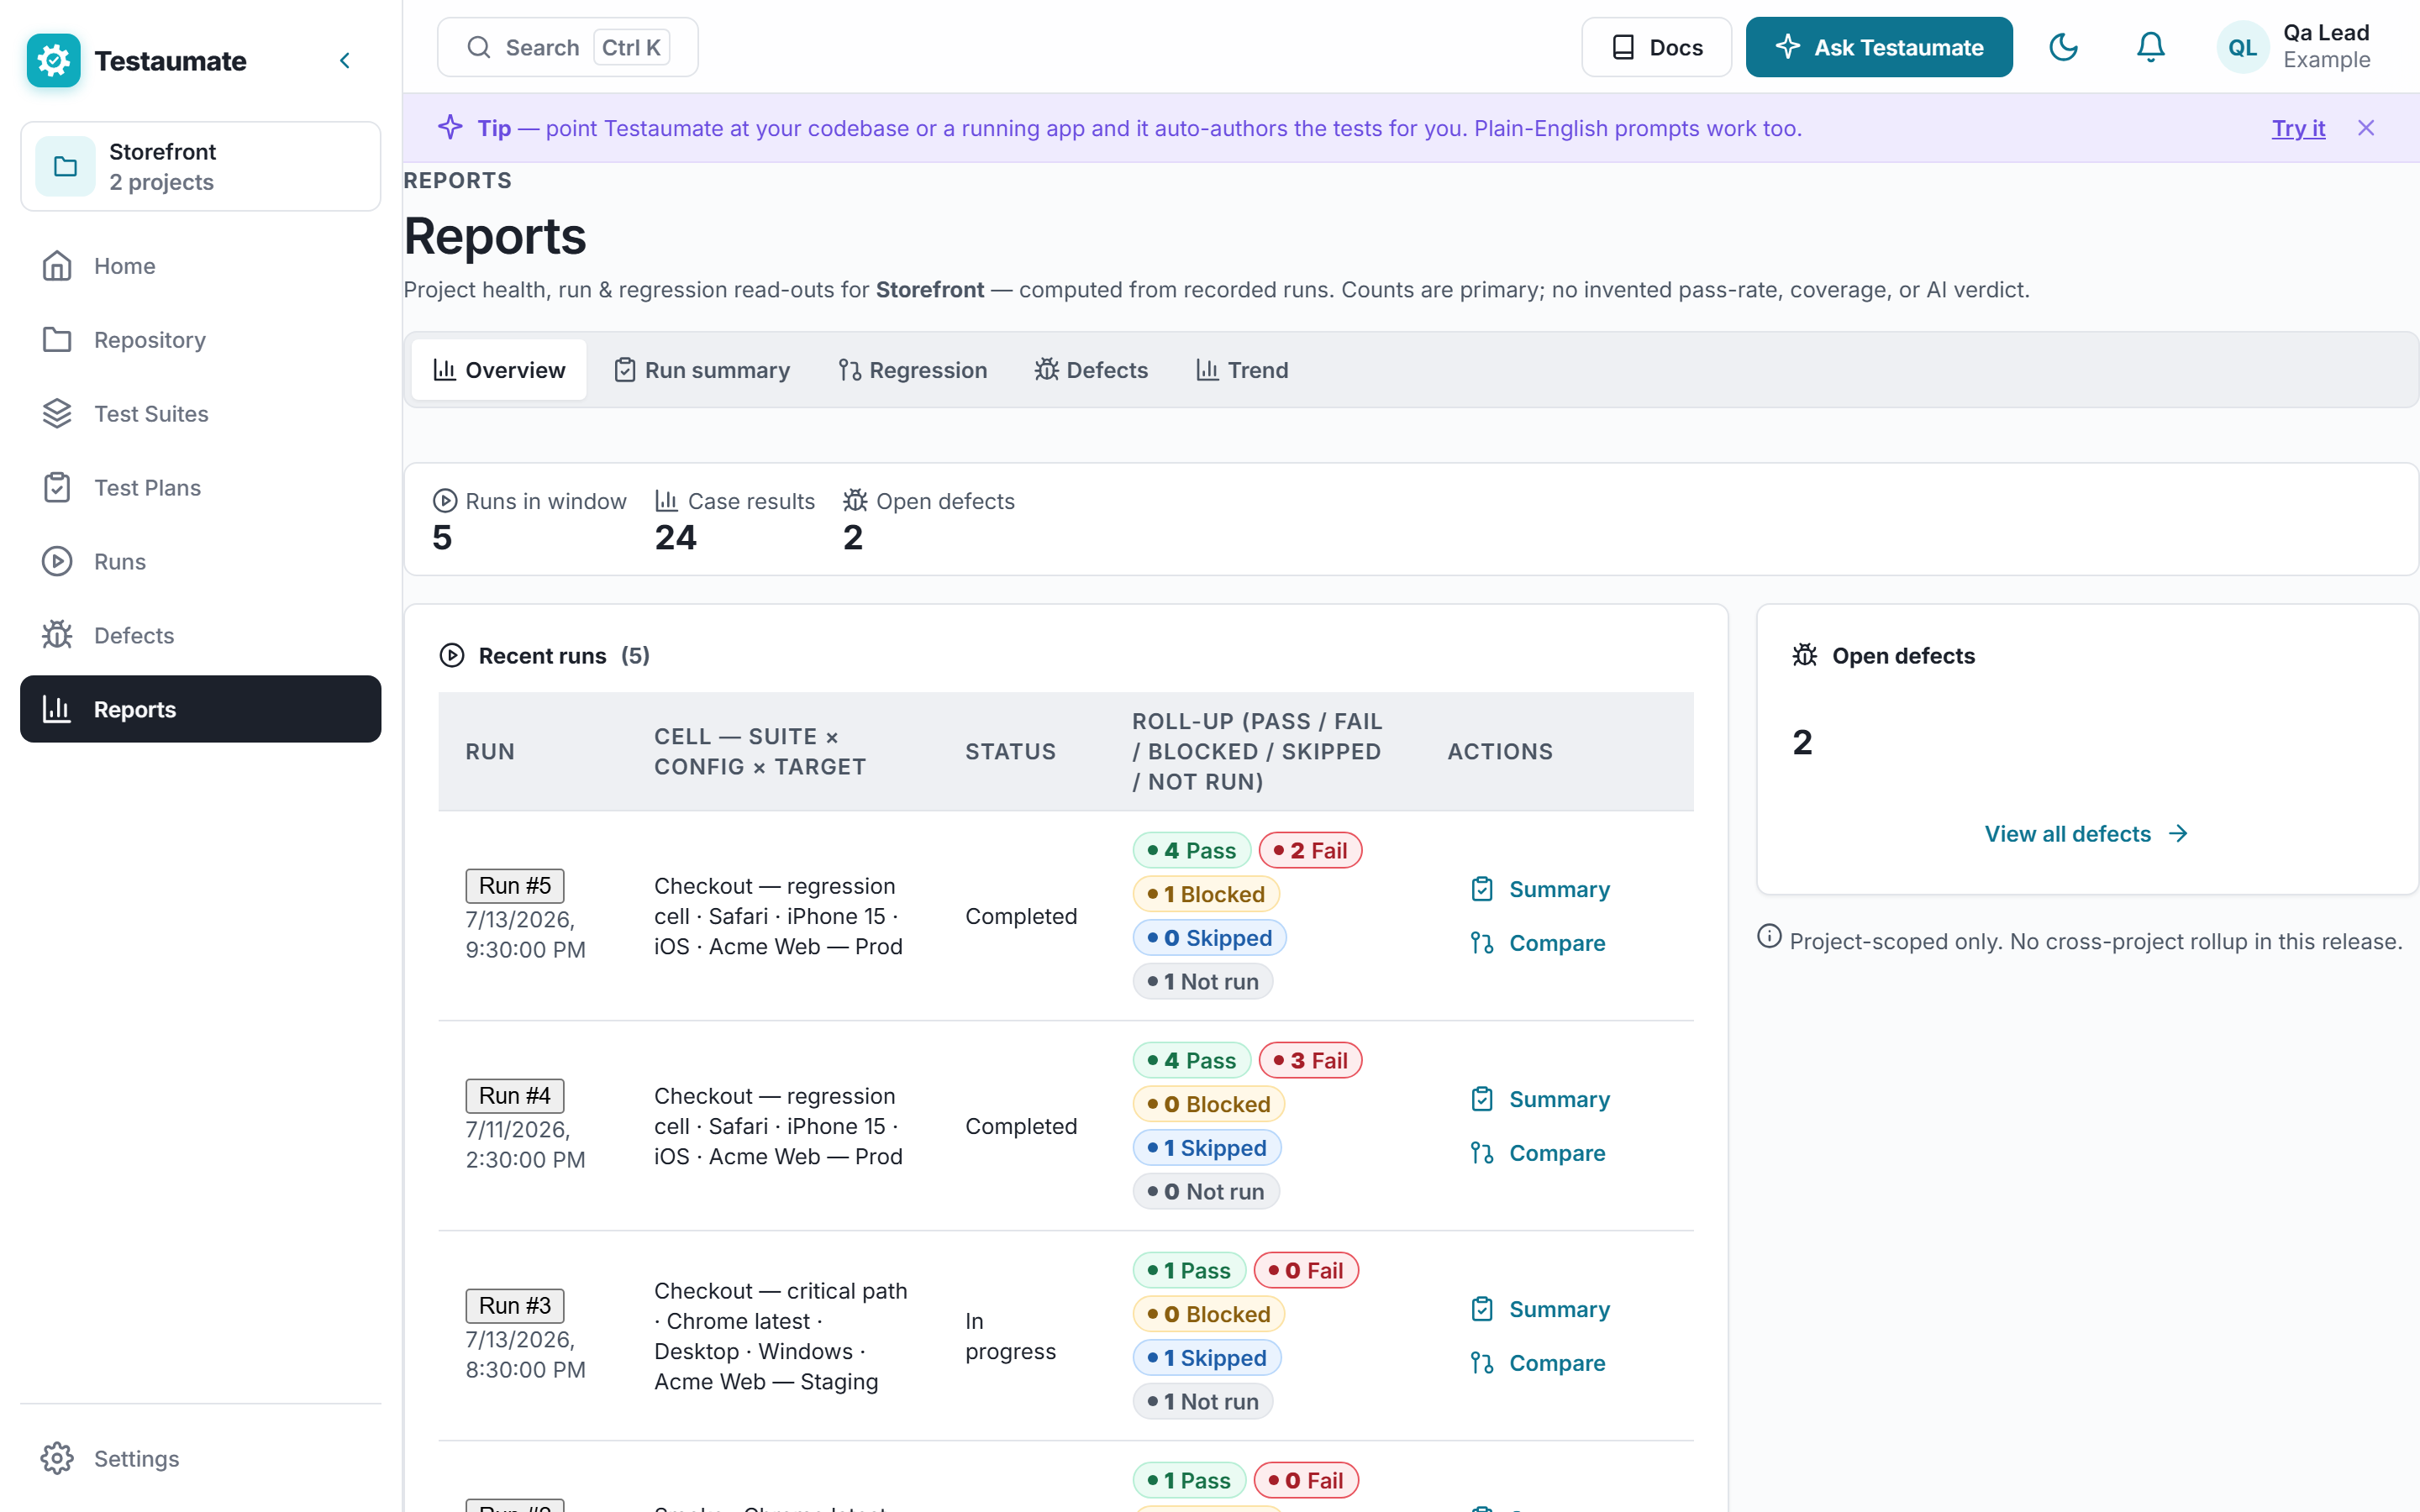Open the Run #5 badge

point(515,886)
